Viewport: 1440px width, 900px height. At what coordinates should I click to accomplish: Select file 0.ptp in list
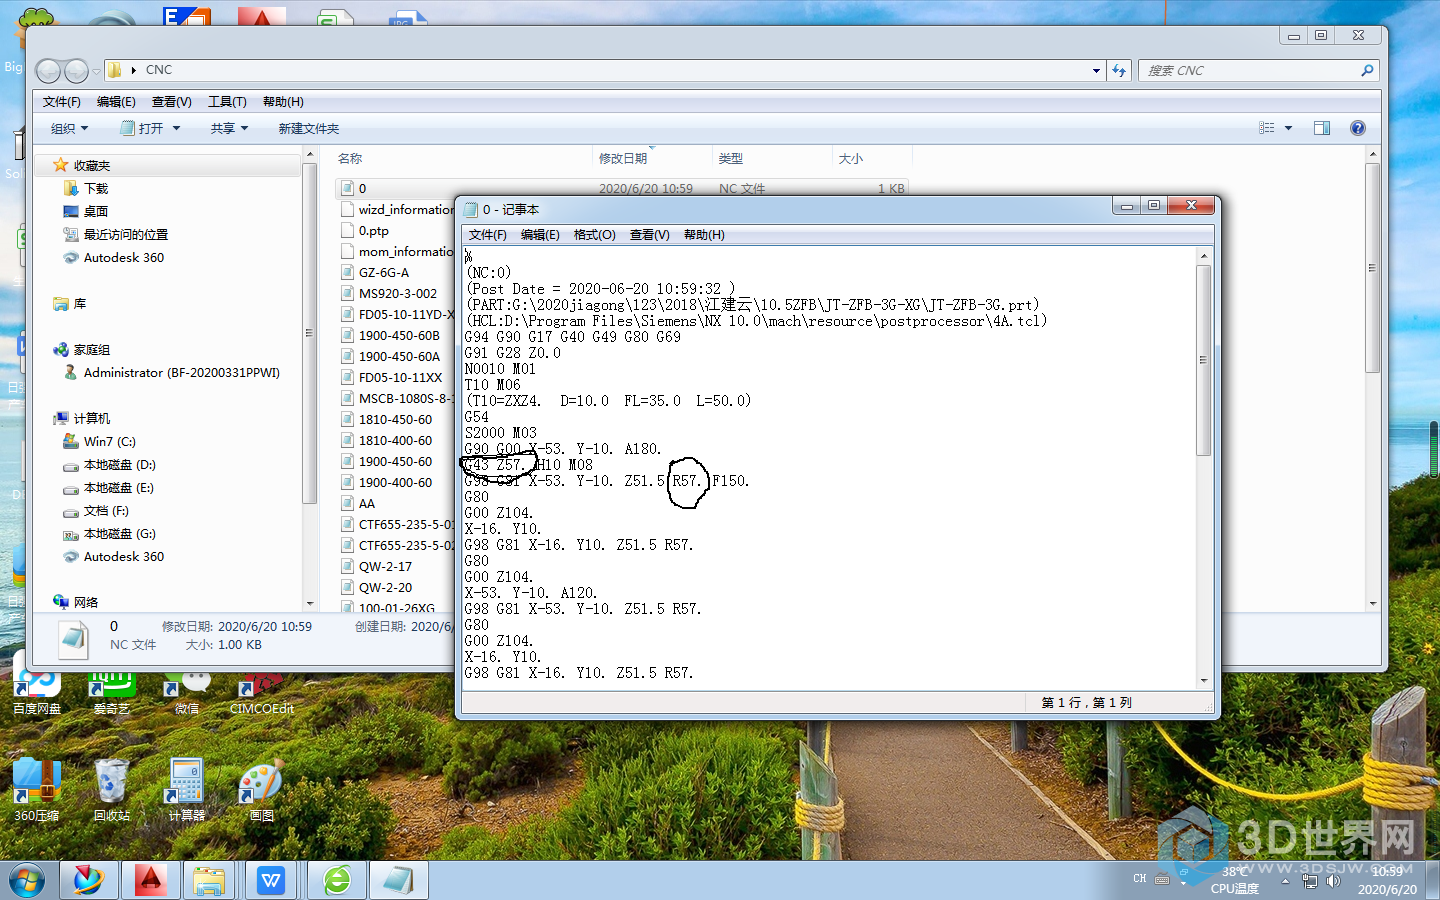(x=374, y=230)
